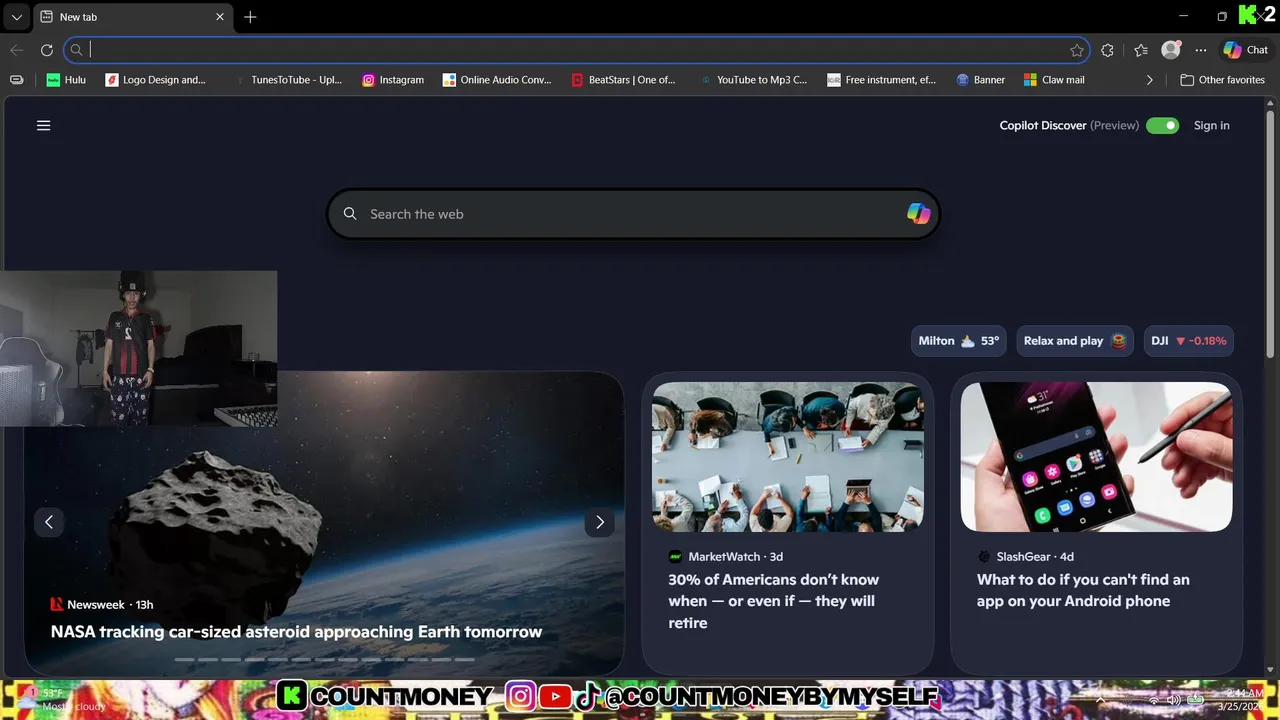Click the Newsweek source label
The width and height of the screenshot is (1280, 720).
tap(96, 605)
